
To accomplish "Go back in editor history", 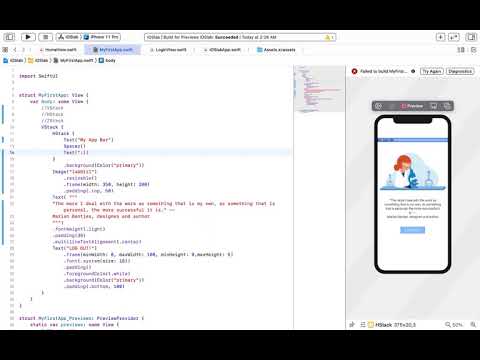I will coord(15,50).
